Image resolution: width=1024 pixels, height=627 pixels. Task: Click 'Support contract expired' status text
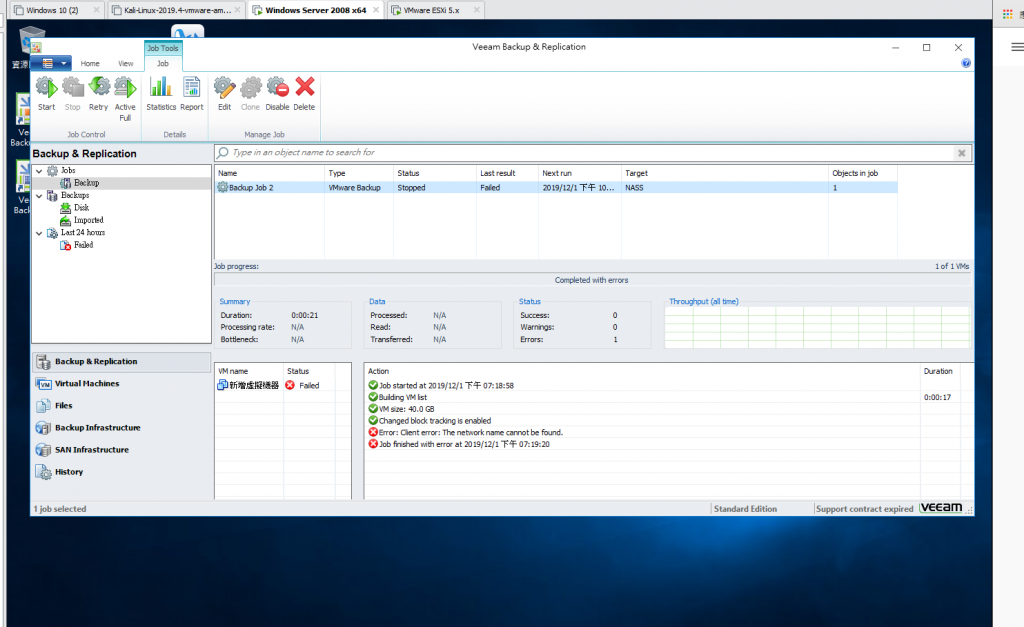pyautogui.click(x=864, y=509)
